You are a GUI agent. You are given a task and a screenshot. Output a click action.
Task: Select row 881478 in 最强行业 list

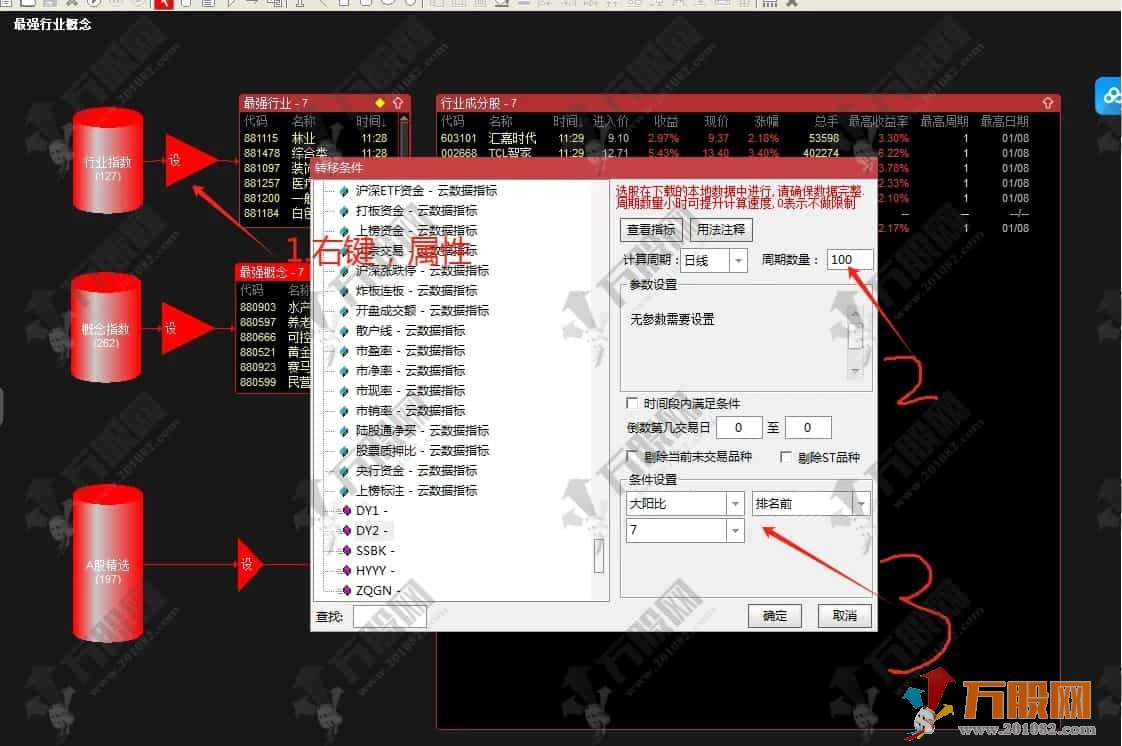[x=320, y=153]
